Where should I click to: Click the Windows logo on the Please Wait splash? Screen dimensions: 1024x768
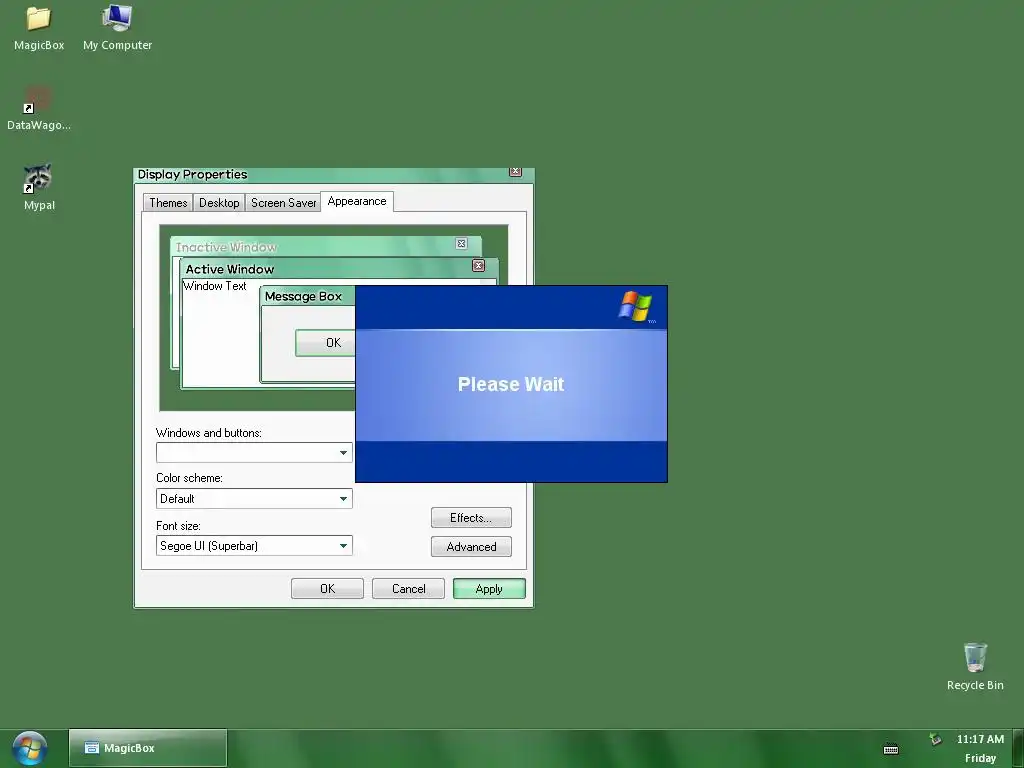[x=635, y=306]
